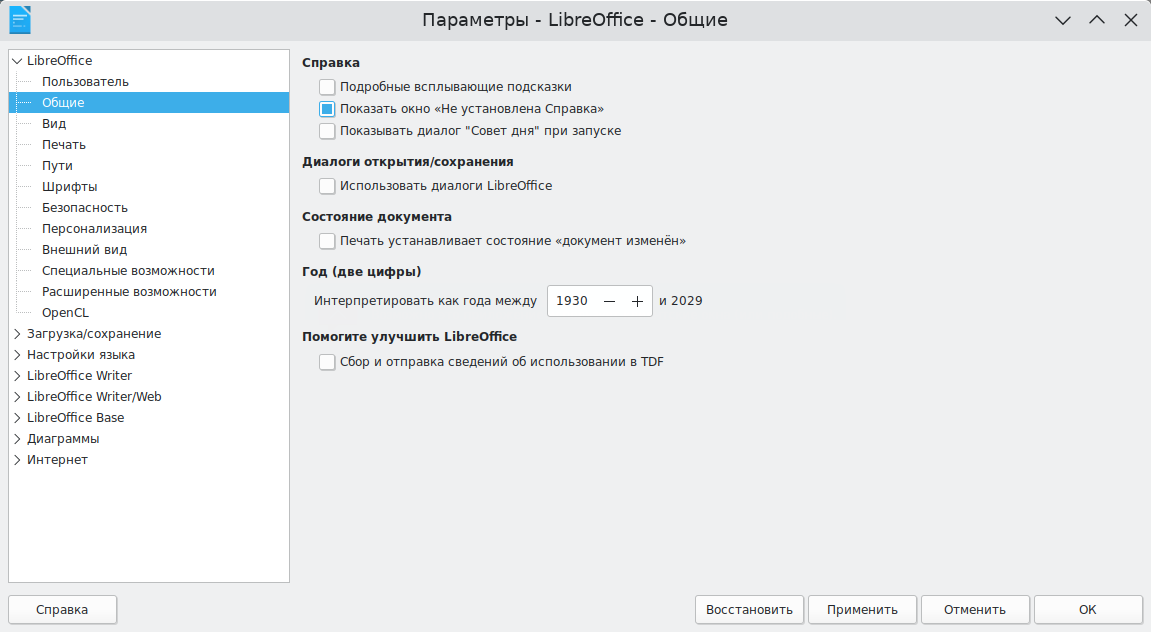
Task: Select «Пользователь» in the tree
Action: pyautogui.click(x=85, y=81)
